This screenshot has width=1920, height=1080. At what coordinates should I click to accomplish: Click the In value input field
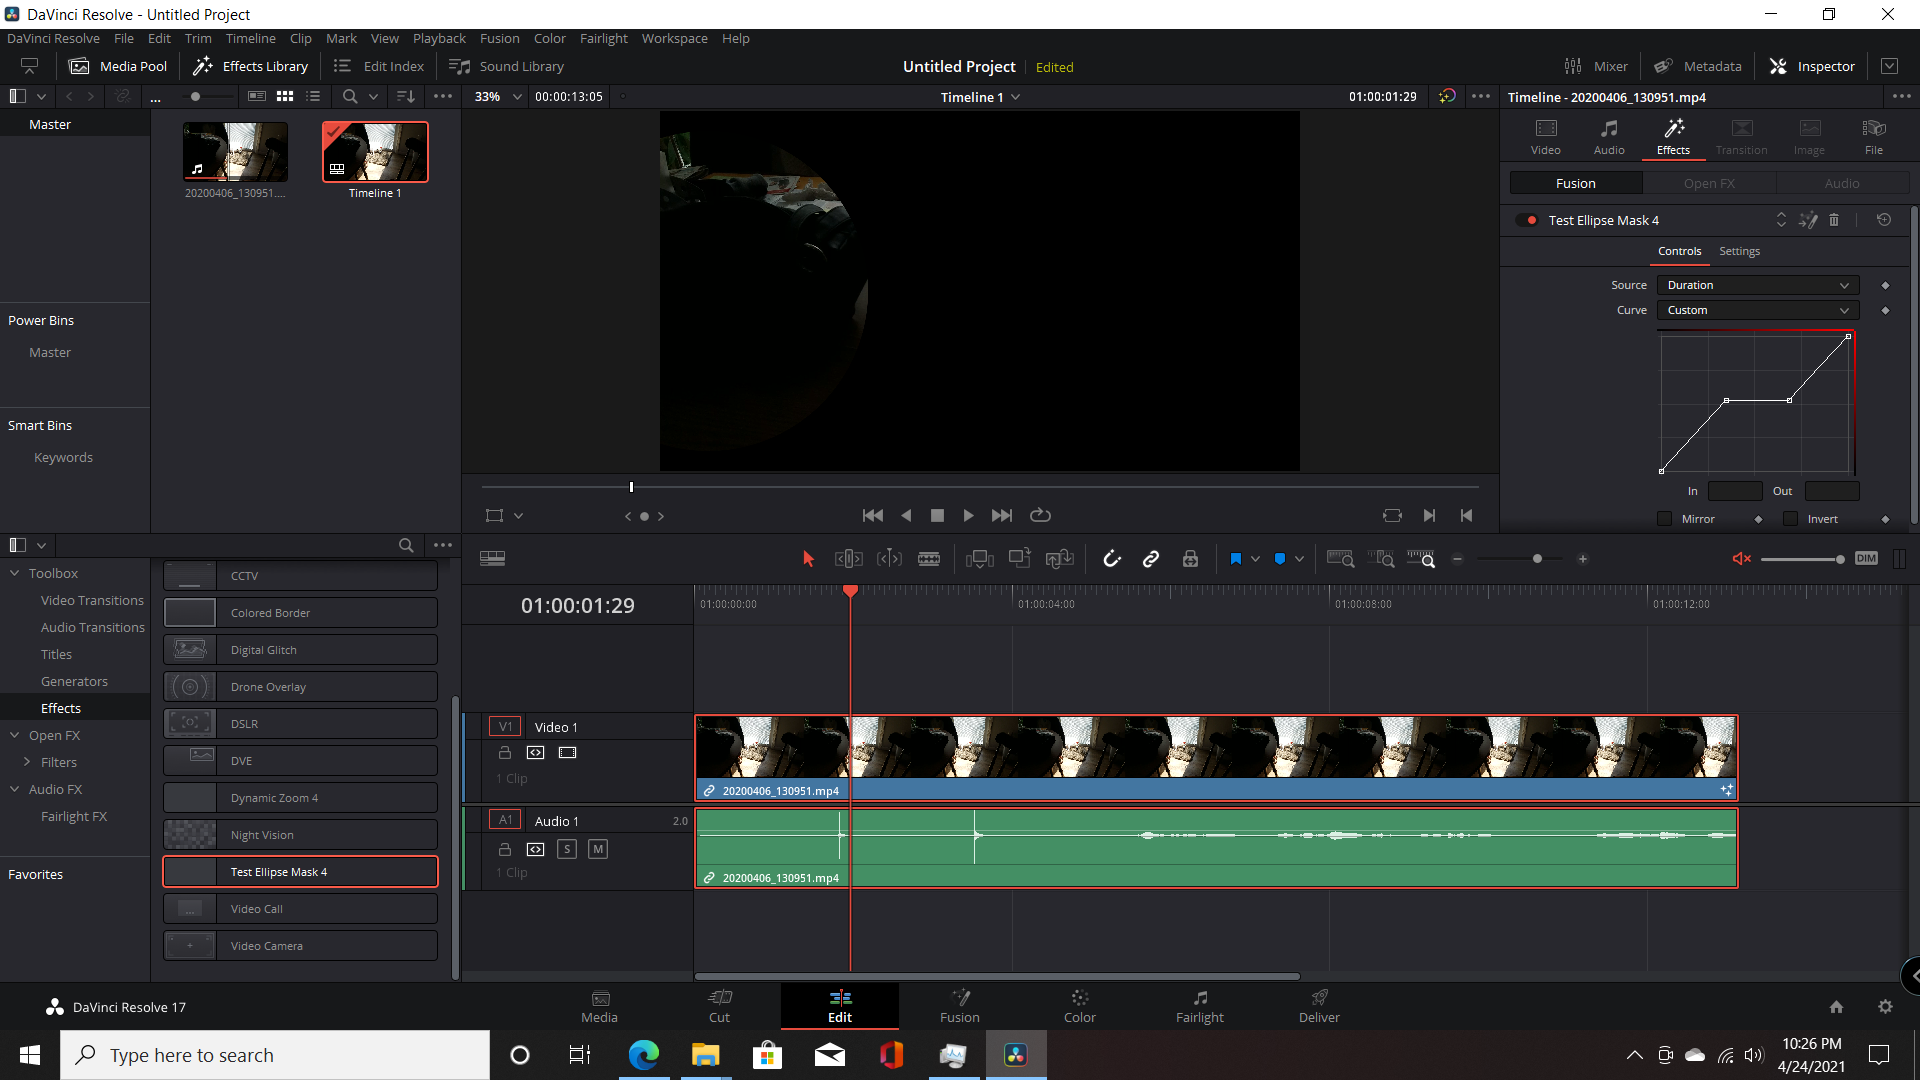(x=1735, y=491)
